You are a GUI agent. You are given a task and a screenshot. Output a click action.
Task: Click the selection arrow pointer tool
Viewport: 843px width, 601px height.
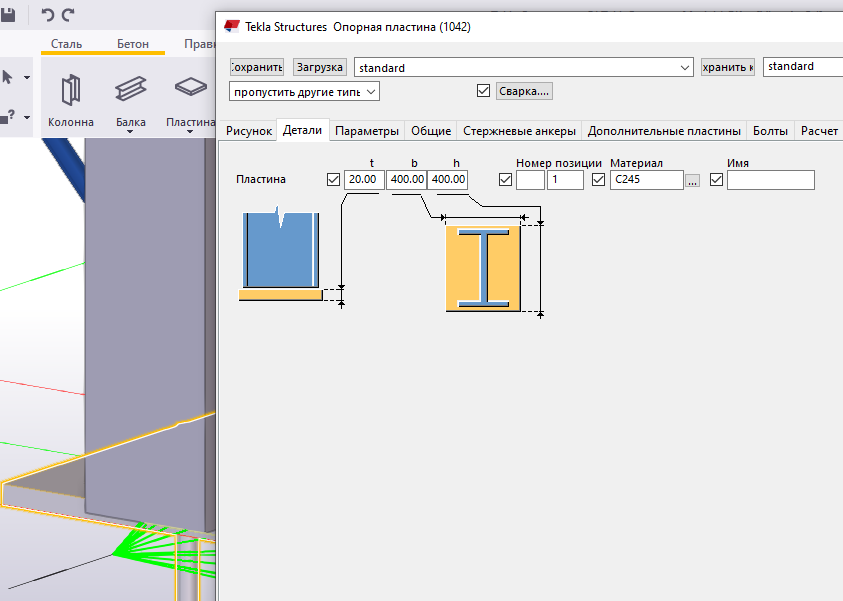click(8, 77)
